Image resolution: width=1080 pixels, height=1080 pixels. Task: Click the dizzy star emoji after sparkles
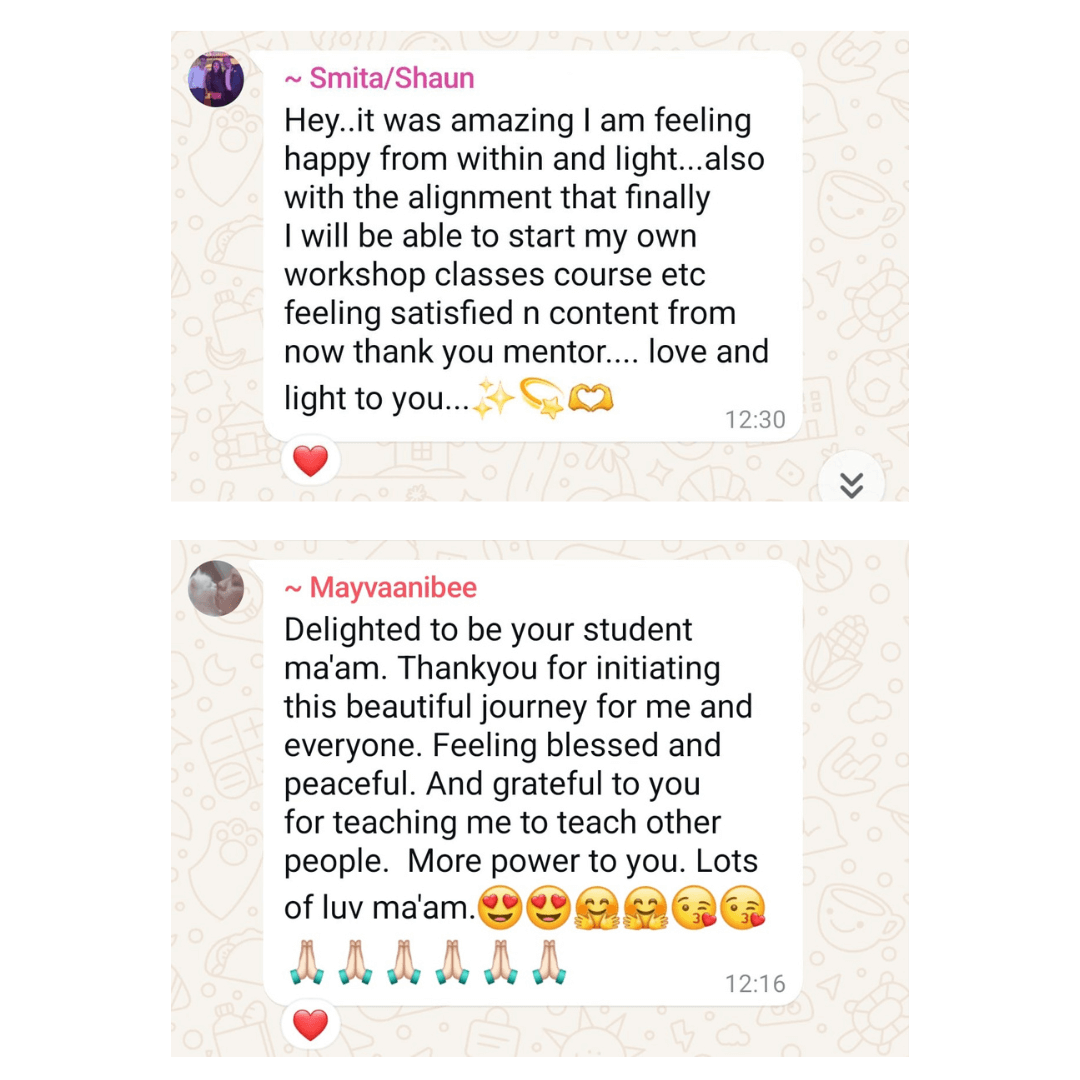tap(542, 398)
